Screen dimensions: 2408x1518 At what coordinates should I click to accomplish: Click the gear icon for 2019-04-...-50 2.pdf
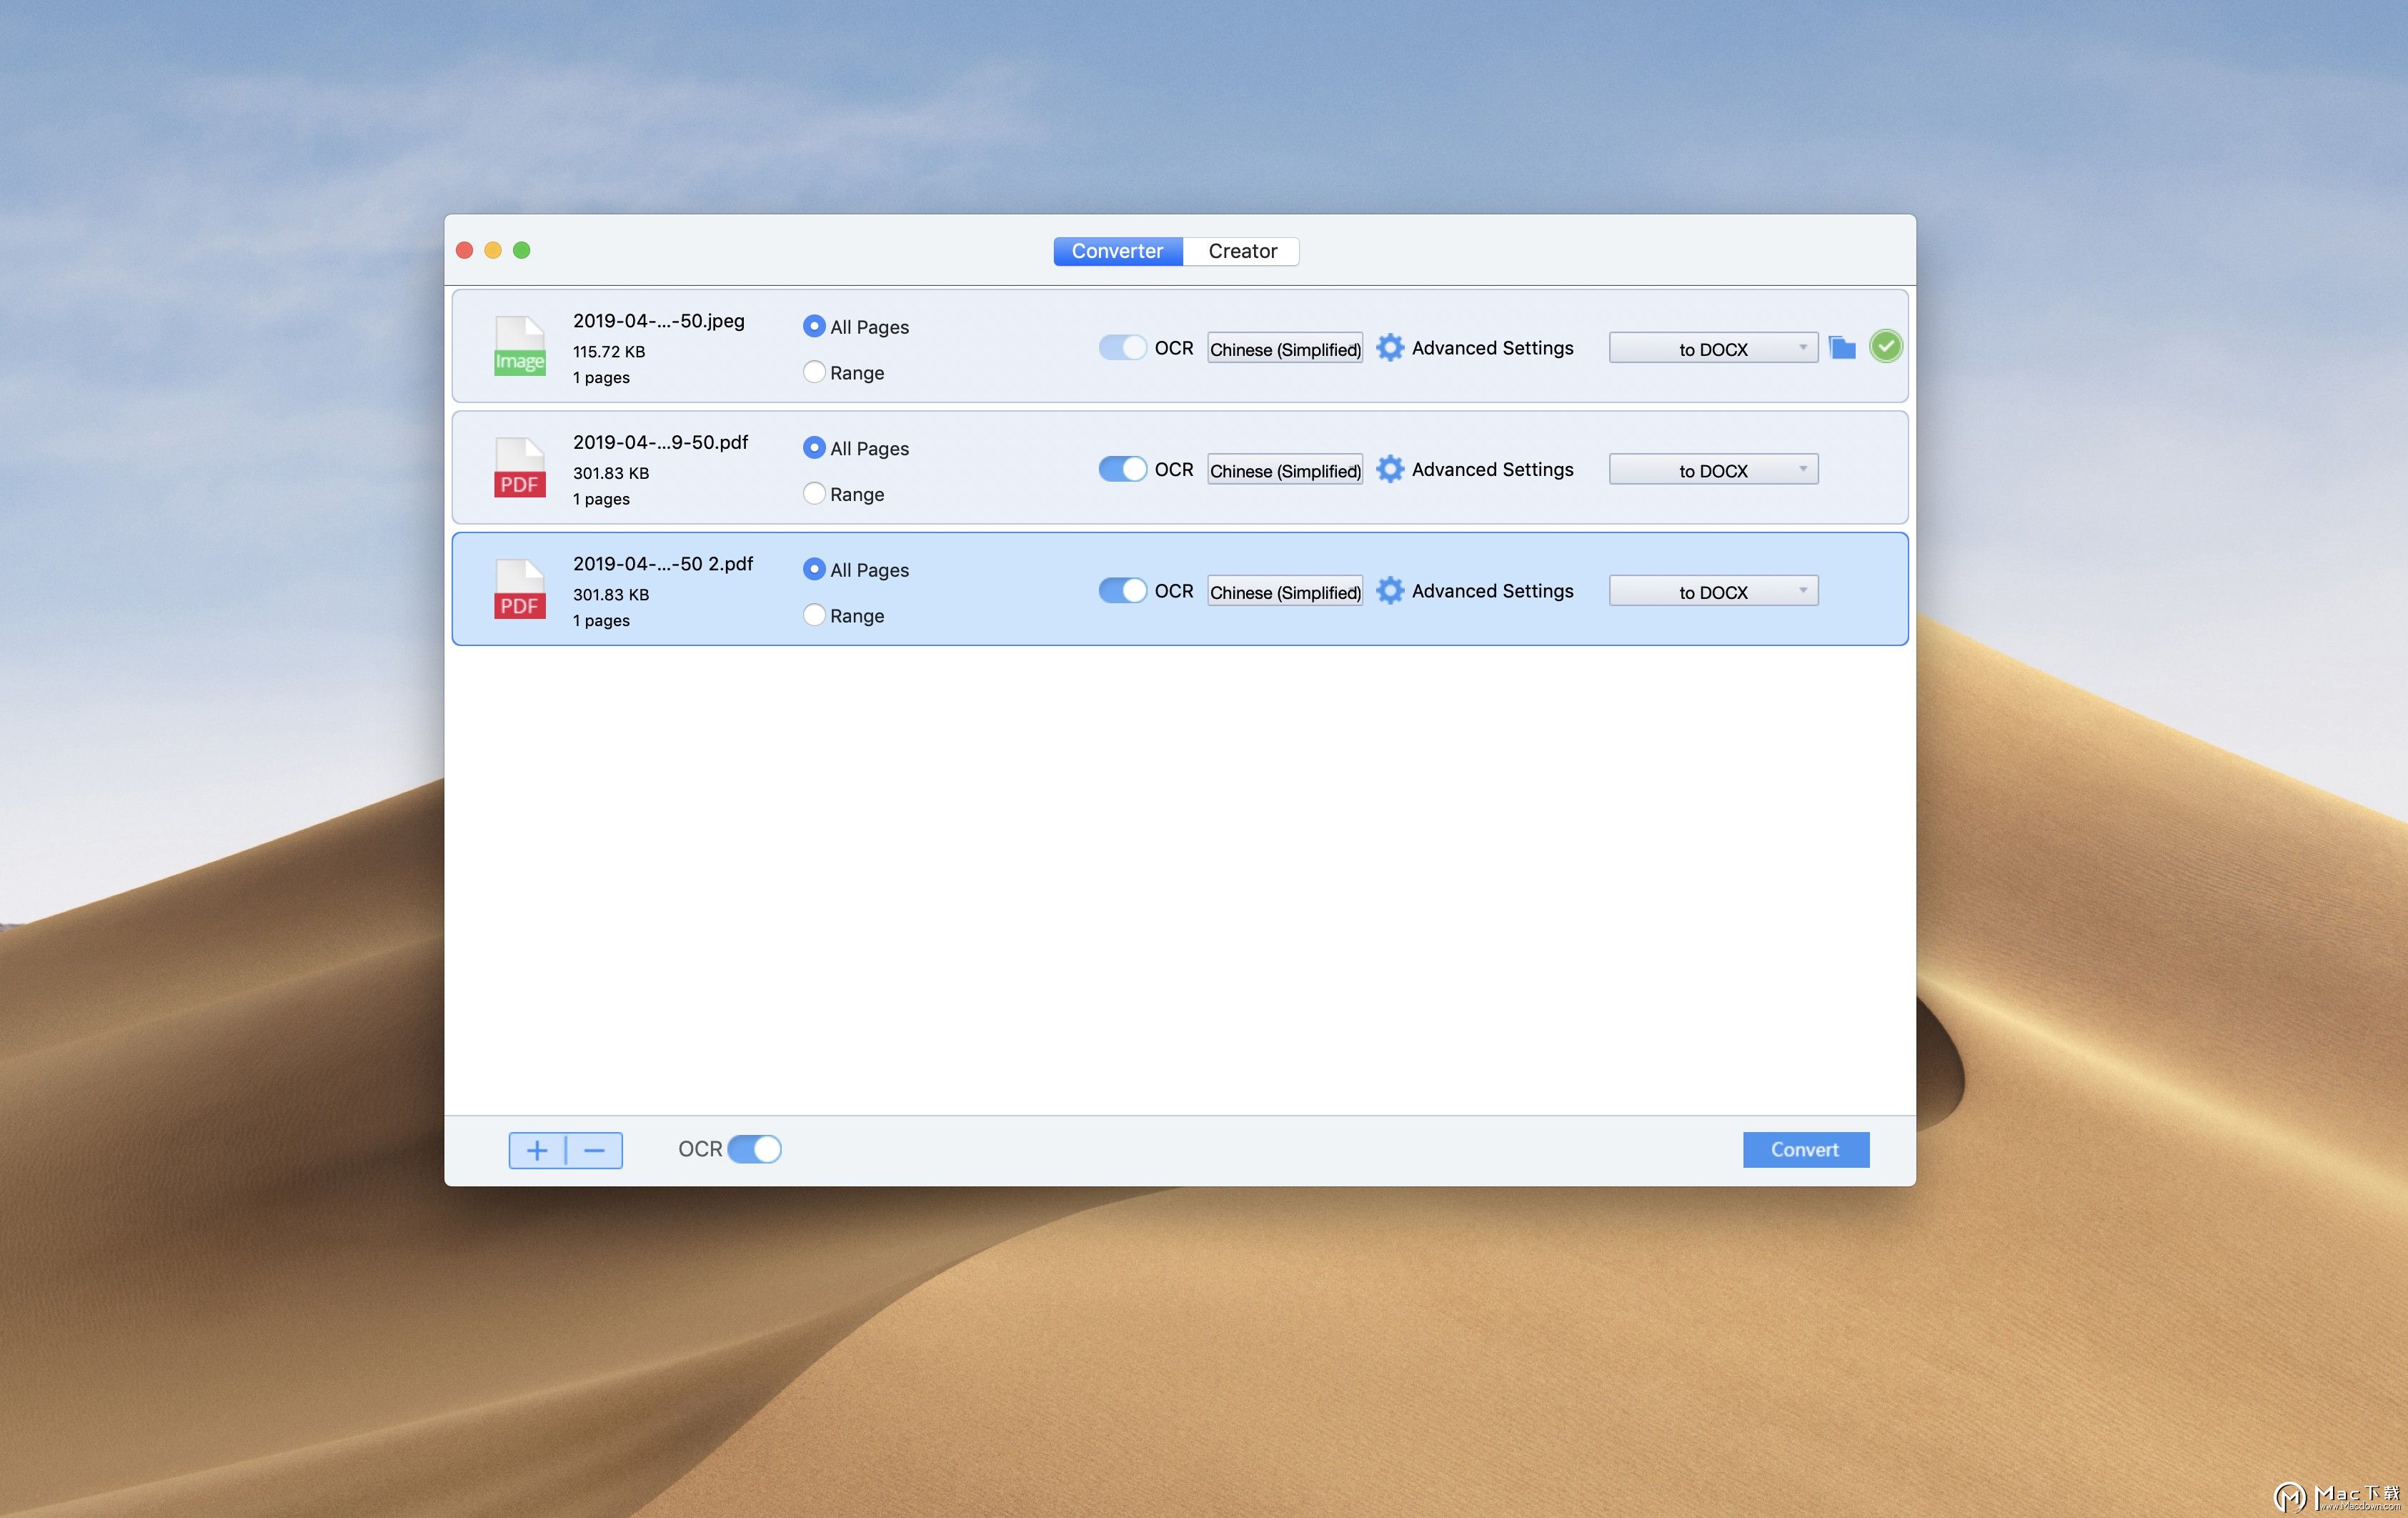point(1390,590)
